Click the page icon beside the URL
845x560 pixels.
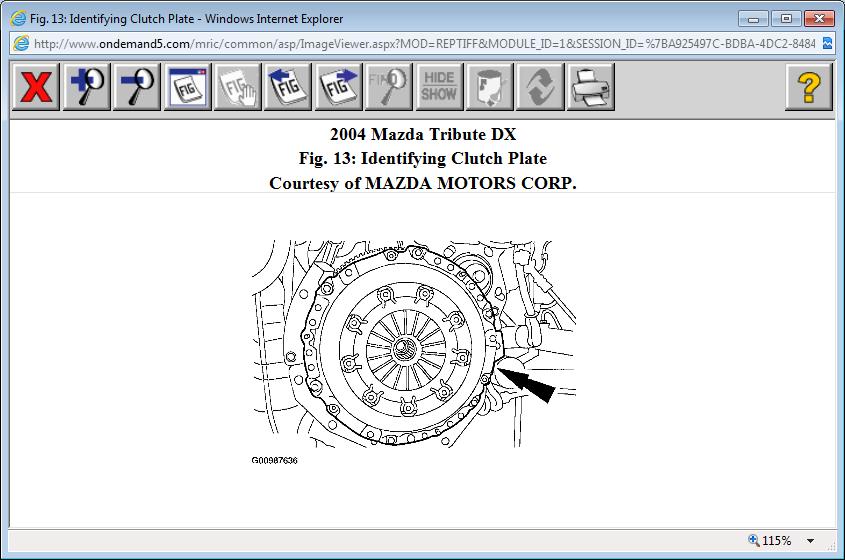tap(21, 44)
